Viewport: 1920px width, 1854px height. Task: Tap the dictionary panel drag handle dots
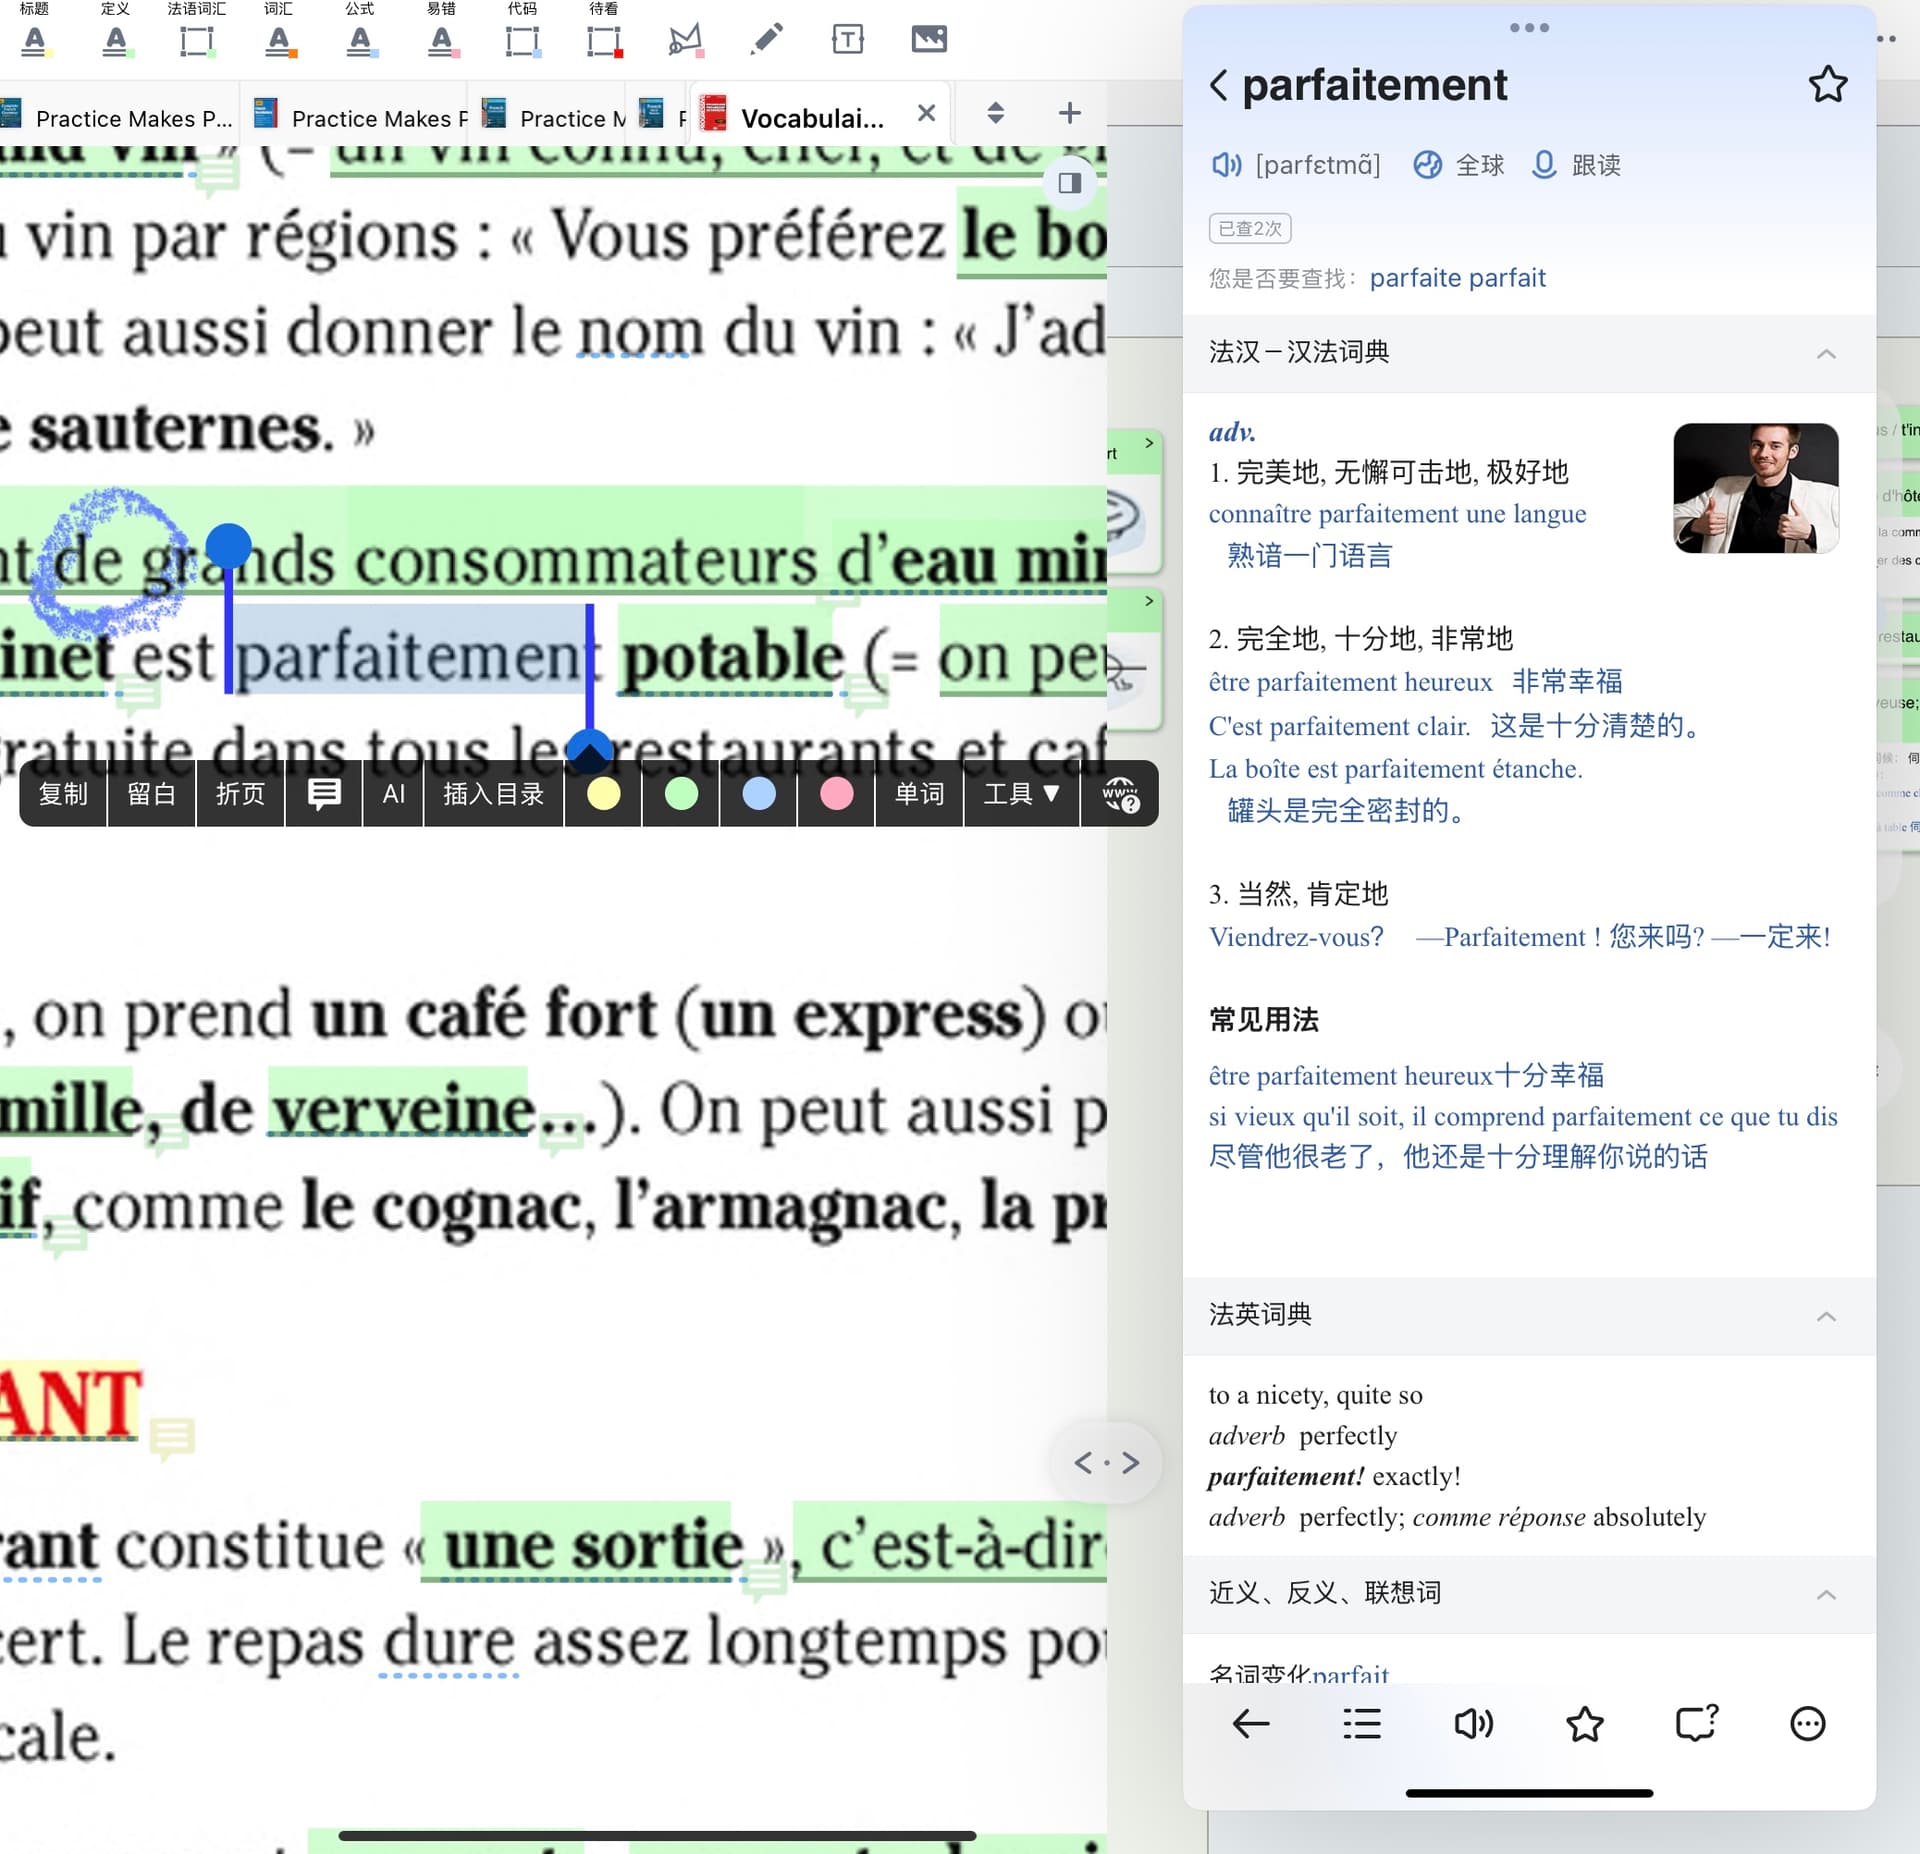tap(1529, 28)
